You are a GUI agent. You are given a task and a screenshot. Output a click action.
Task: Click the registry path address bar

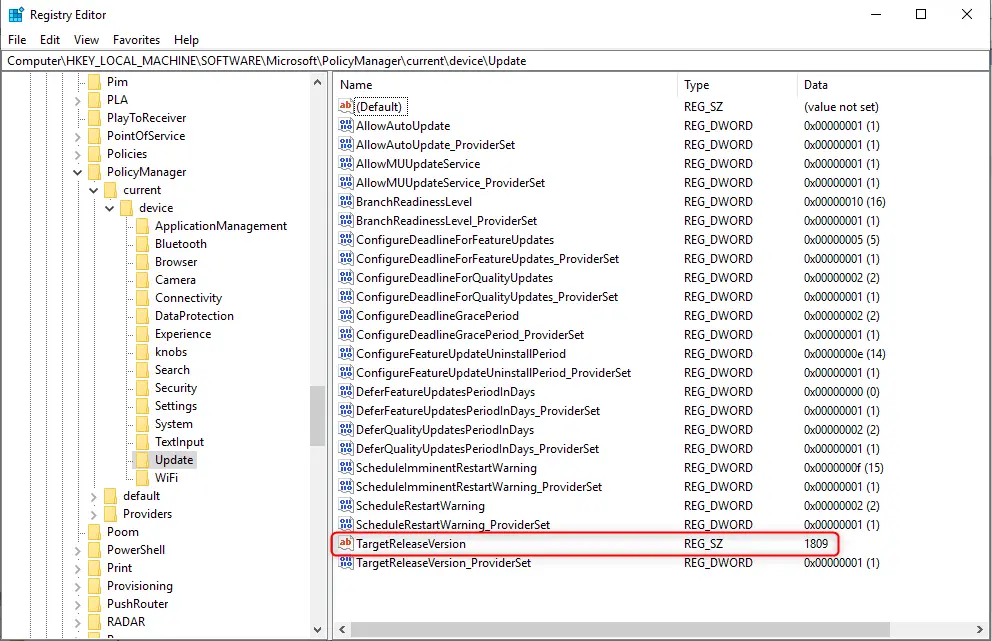point(495,61)
